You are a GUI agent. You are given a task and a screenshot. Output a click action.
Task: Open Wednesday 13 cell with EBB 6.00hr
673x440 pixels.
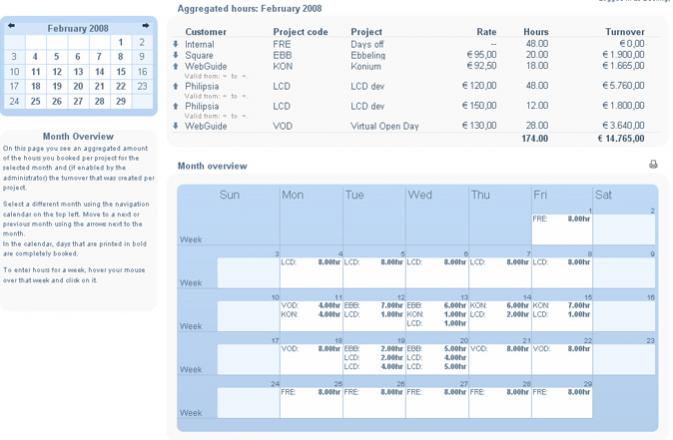coord(437,316)
